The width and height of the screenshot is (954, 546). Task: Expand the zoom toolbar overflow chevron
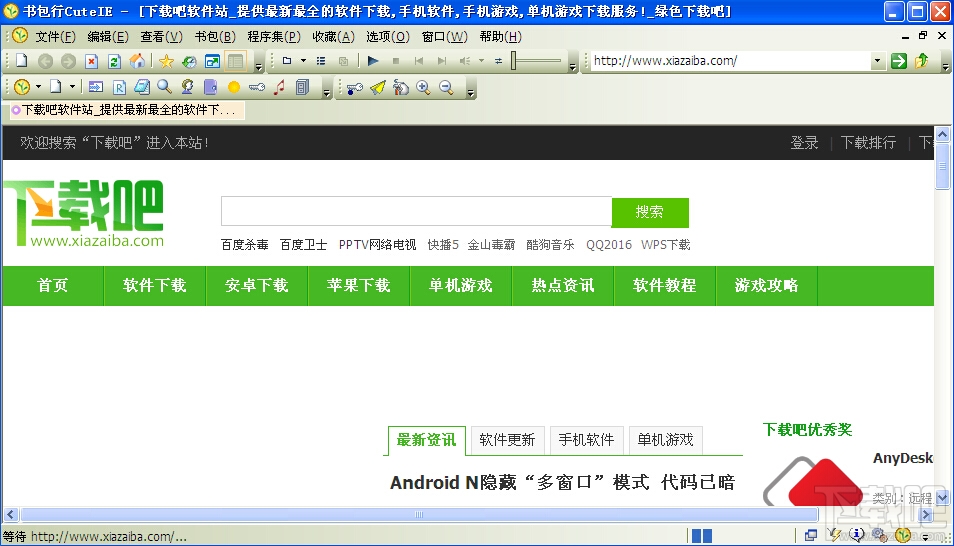point(470,93)
